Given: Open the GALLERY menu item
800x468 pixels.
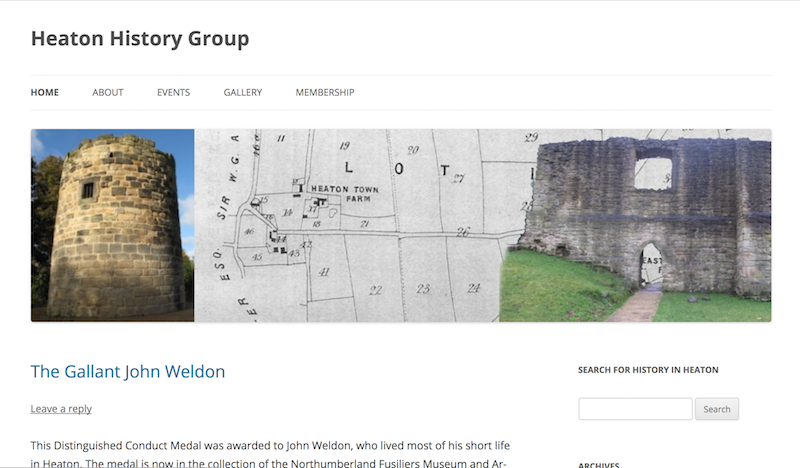Looking at the screenshot, I should 243,92.
